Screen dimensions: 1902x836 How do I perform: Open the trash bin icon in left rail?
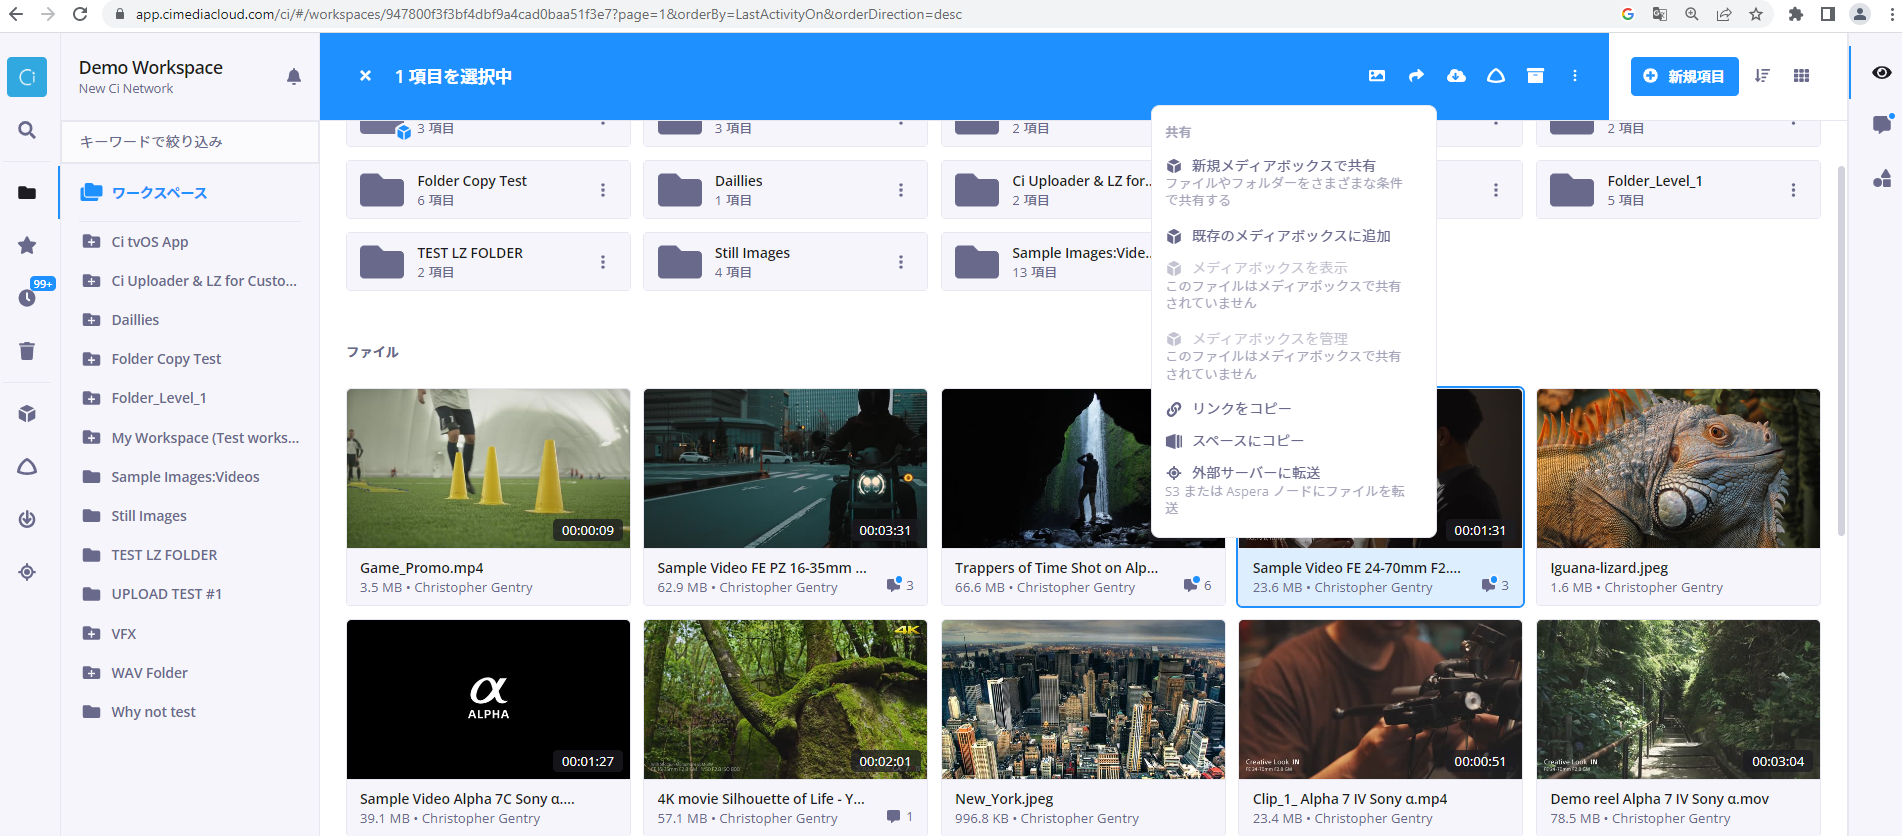click(x=27, y=350)
